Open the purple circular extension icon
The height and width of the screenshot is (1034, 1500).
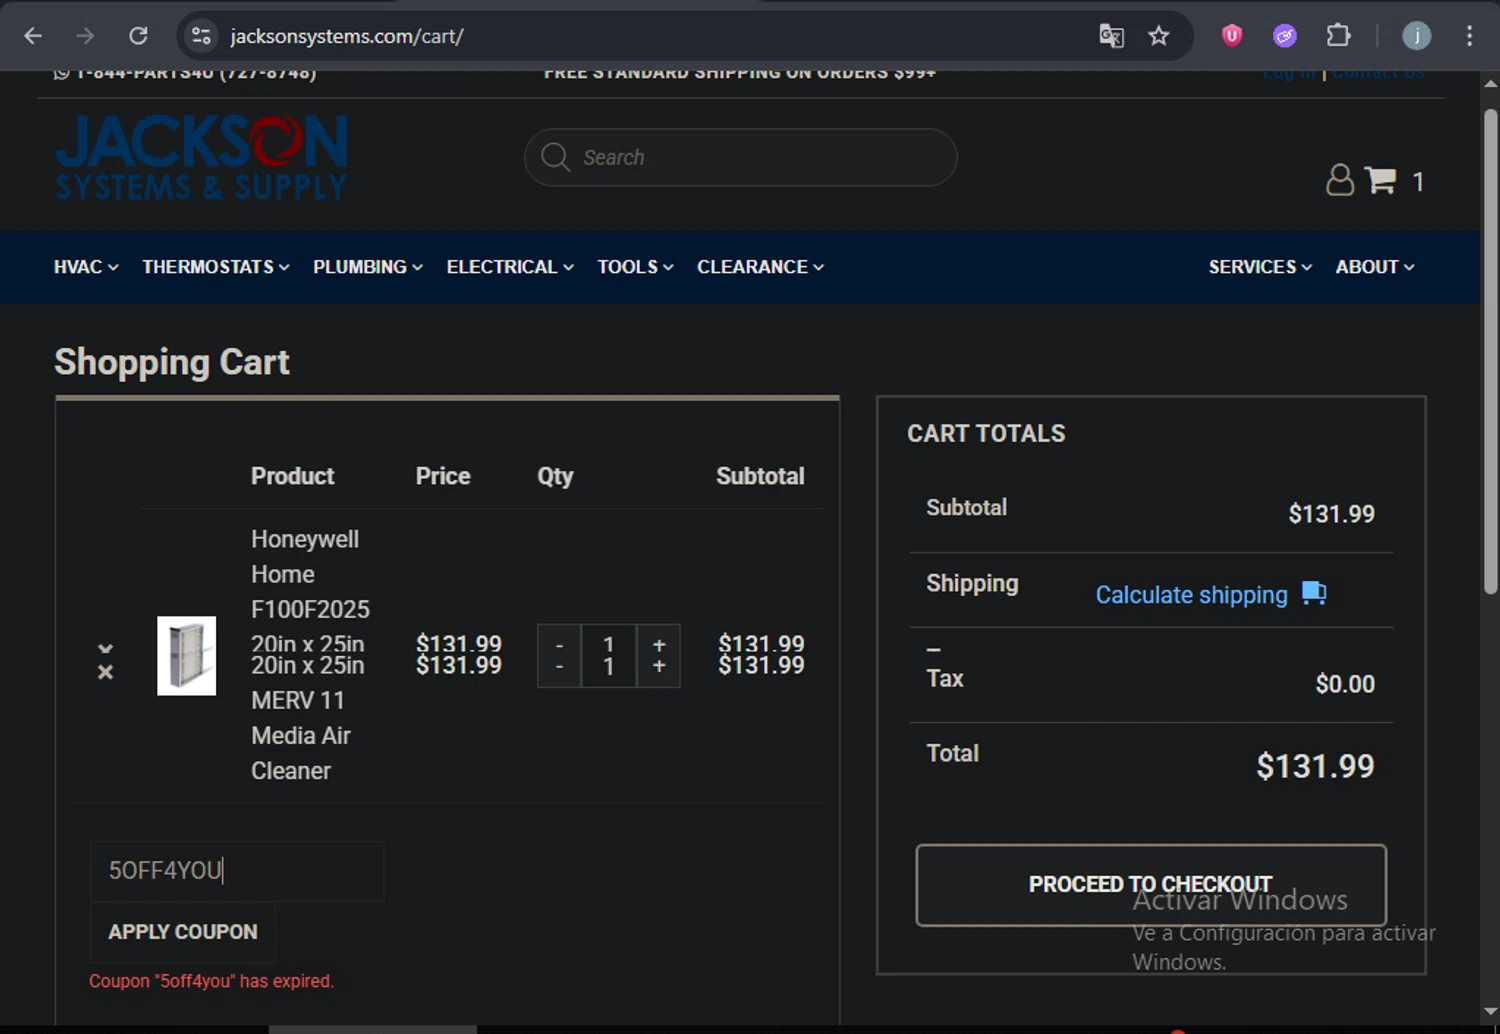coord(1285,36)
